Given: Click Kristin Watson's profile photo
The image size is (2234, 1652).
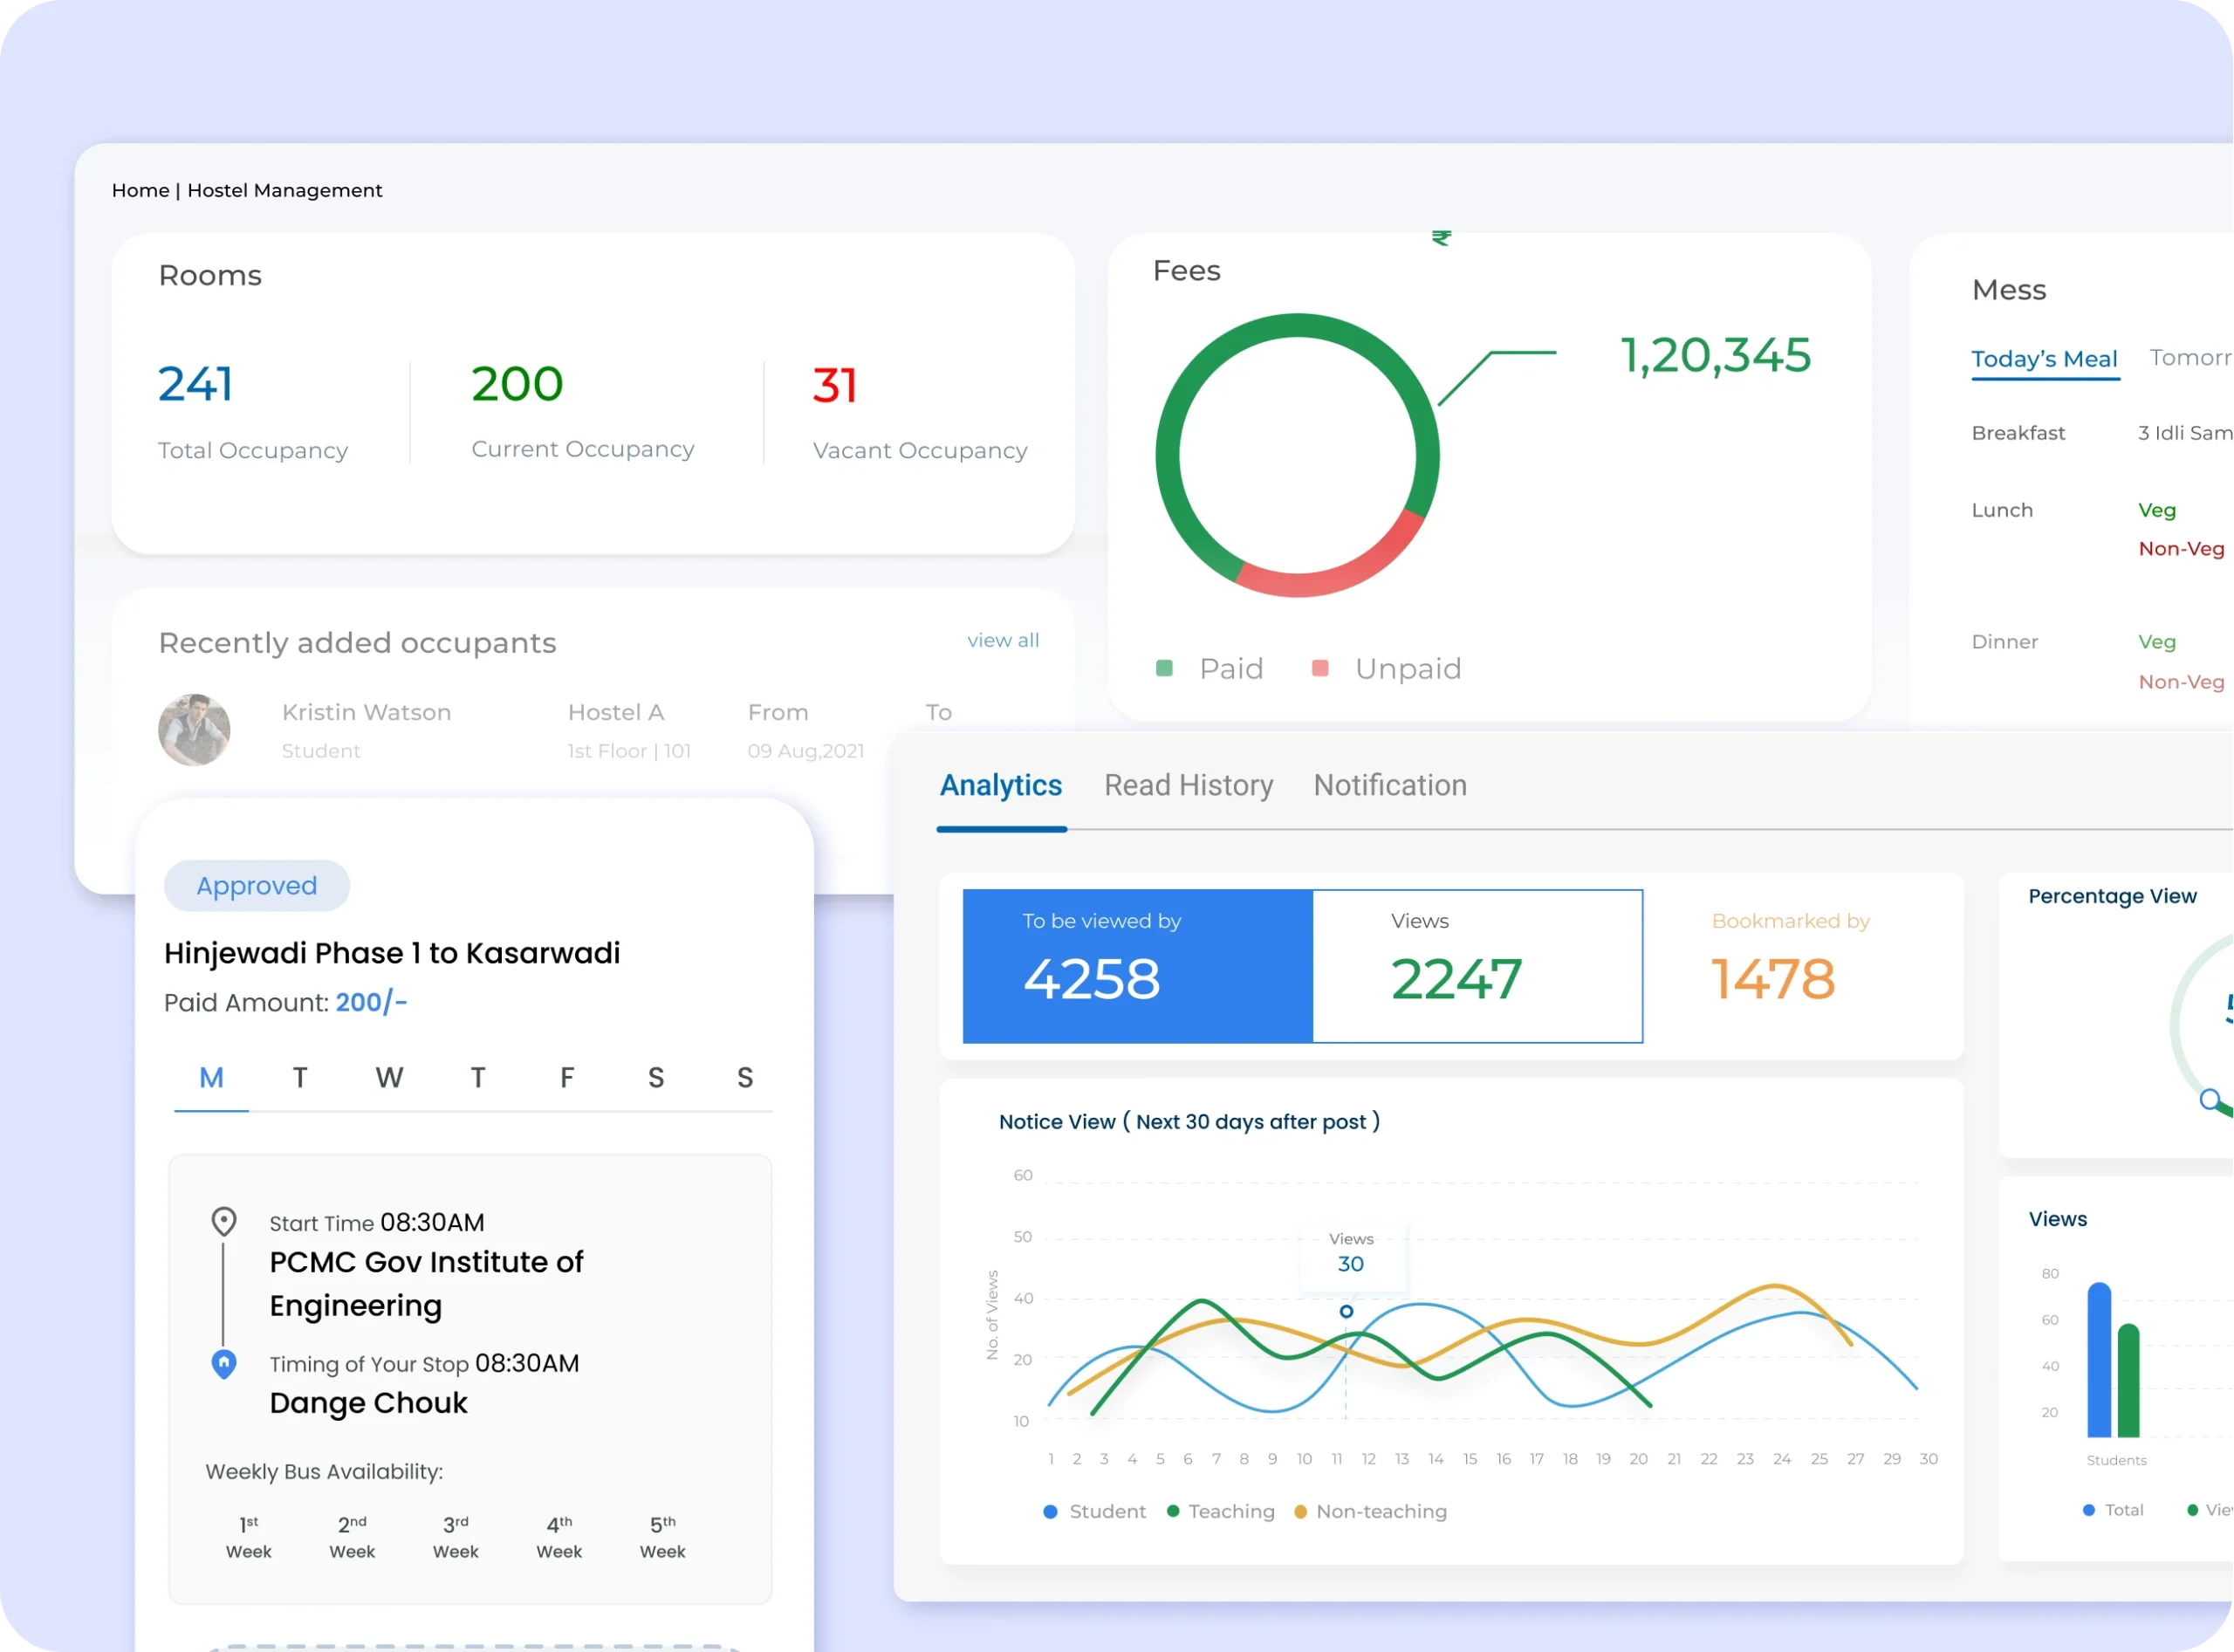Looking at the screenshot, I should [194, 730].
